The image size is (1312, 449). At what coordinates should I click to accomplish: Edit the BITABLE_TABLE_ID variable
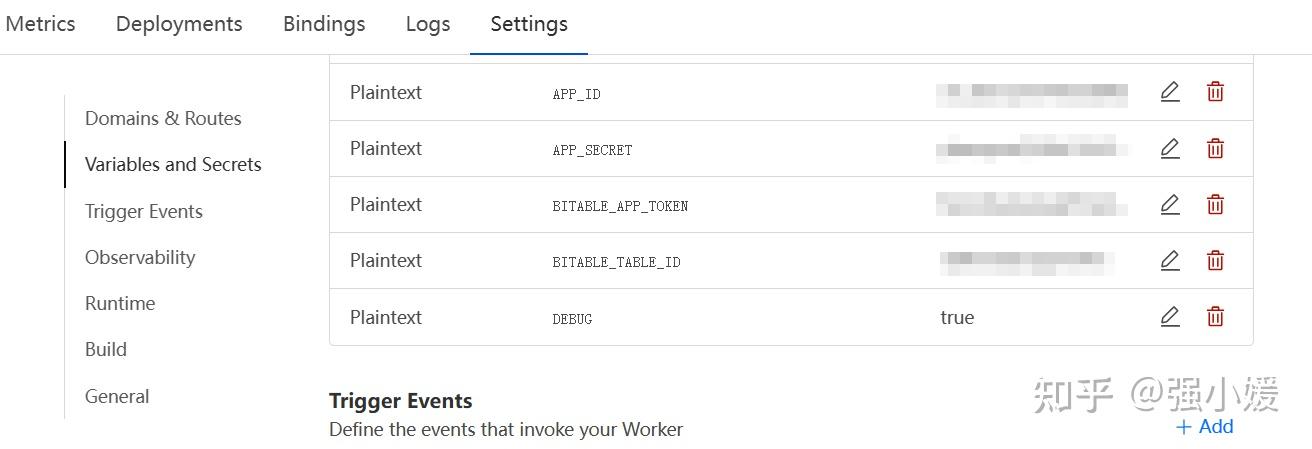pos(1170,261)
